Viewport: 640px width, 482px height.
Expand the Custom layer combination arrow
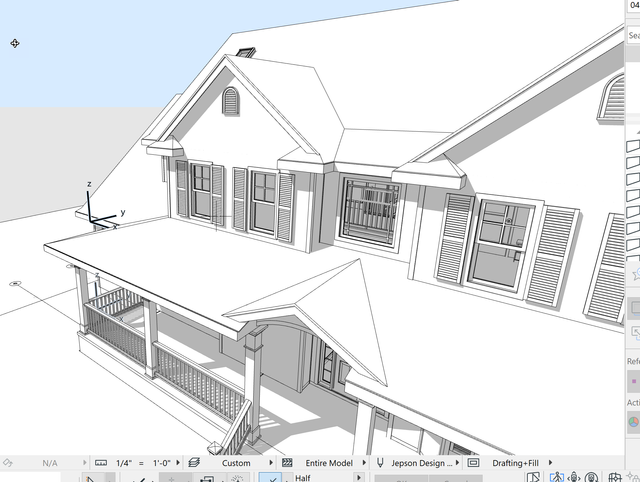pos(271,463)
